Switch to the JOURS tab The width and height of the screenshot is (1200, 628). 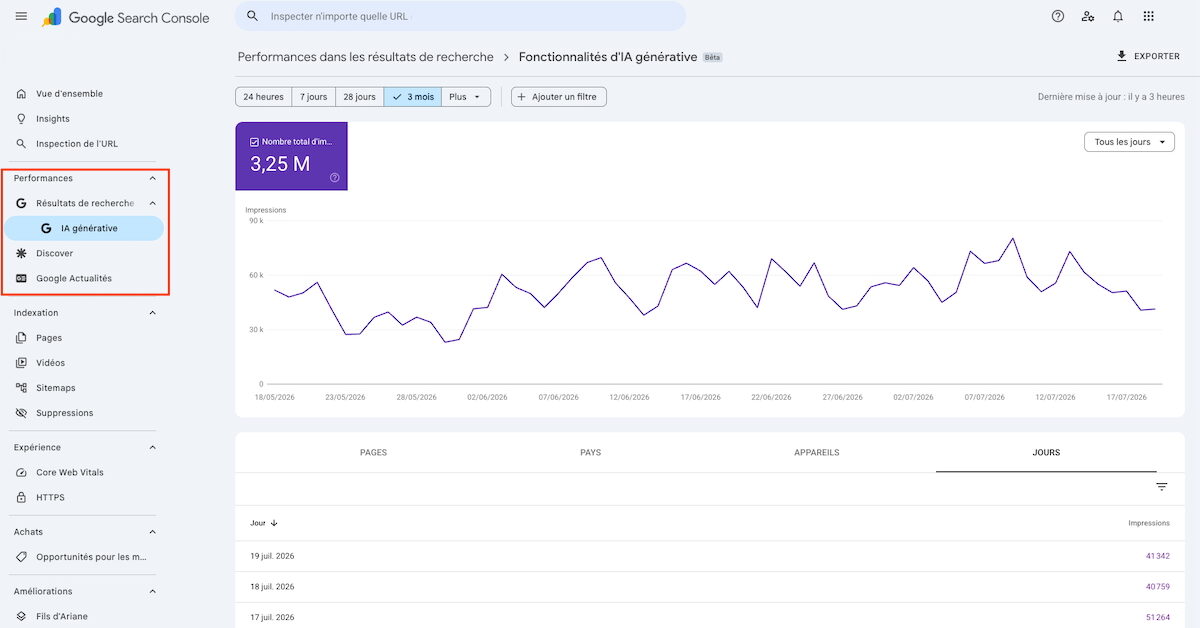[x=1046, y=453]
